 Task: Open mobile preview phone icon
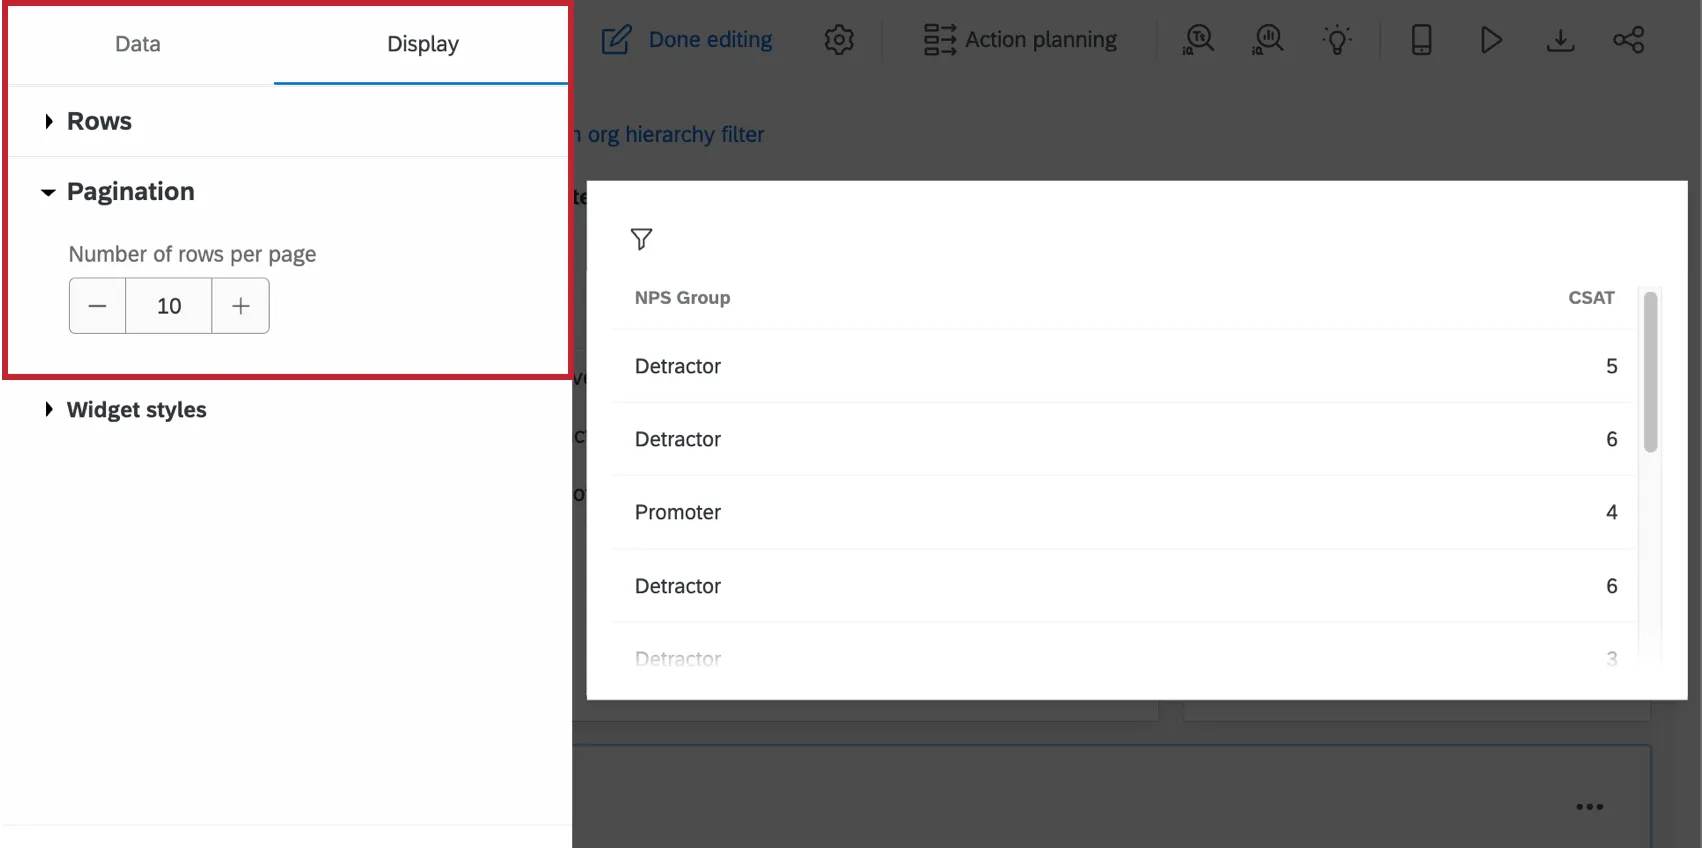(x=1421, y=40)
